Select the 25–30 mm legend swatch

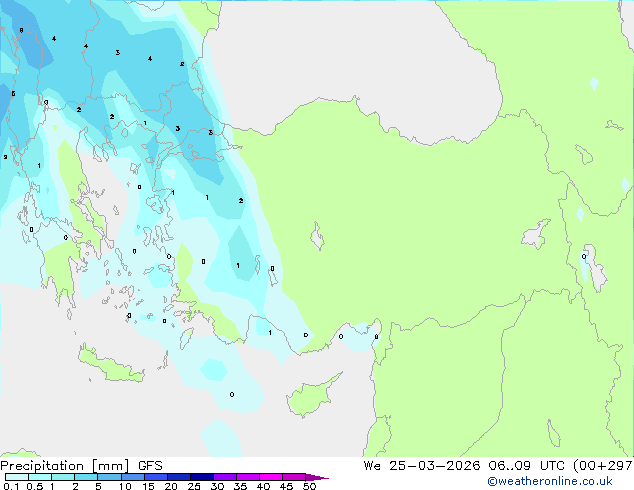pos(201,477)
